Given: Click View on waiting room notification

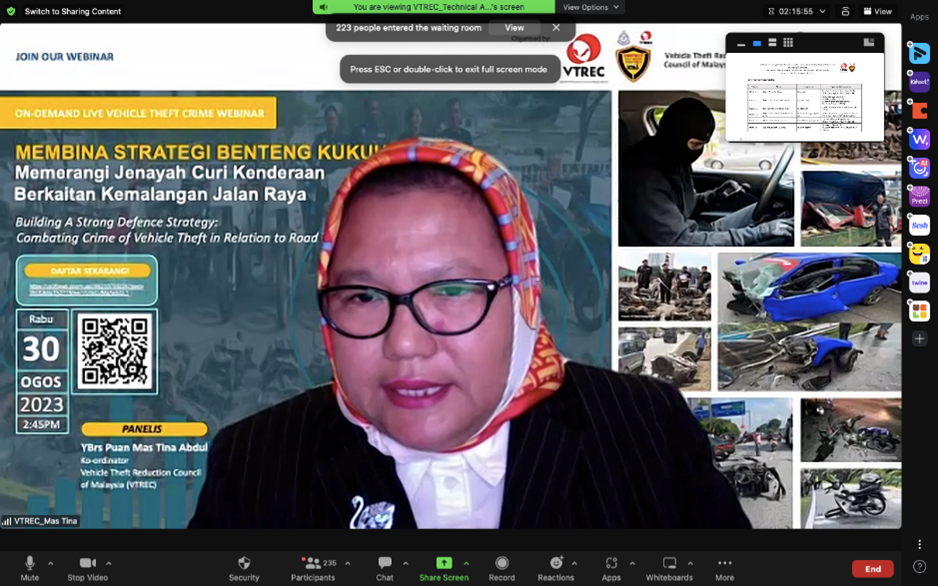Looking at the screenshot, I should point(514,28).
